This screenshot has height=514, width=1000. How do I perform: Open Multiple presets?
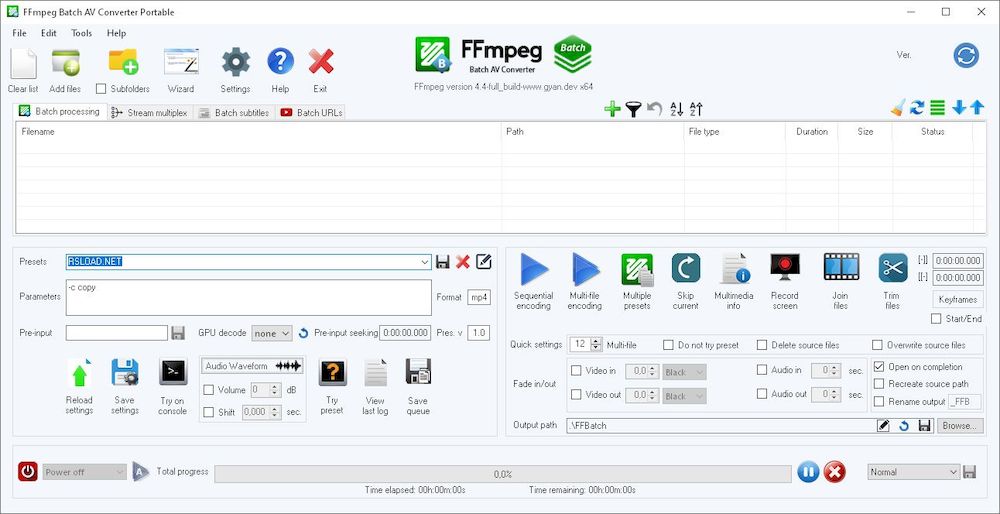(x=637, y=269)
